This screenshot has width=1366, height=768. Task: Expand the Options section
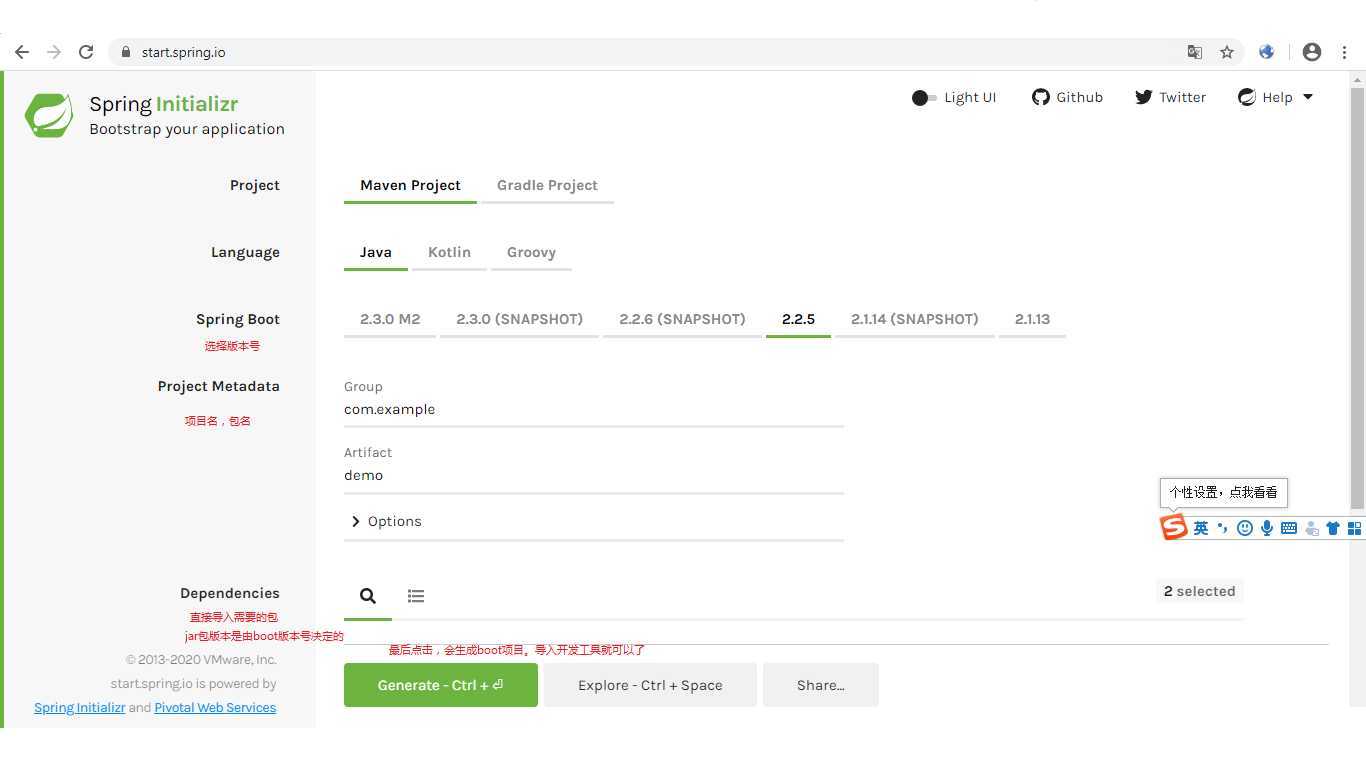387,521
